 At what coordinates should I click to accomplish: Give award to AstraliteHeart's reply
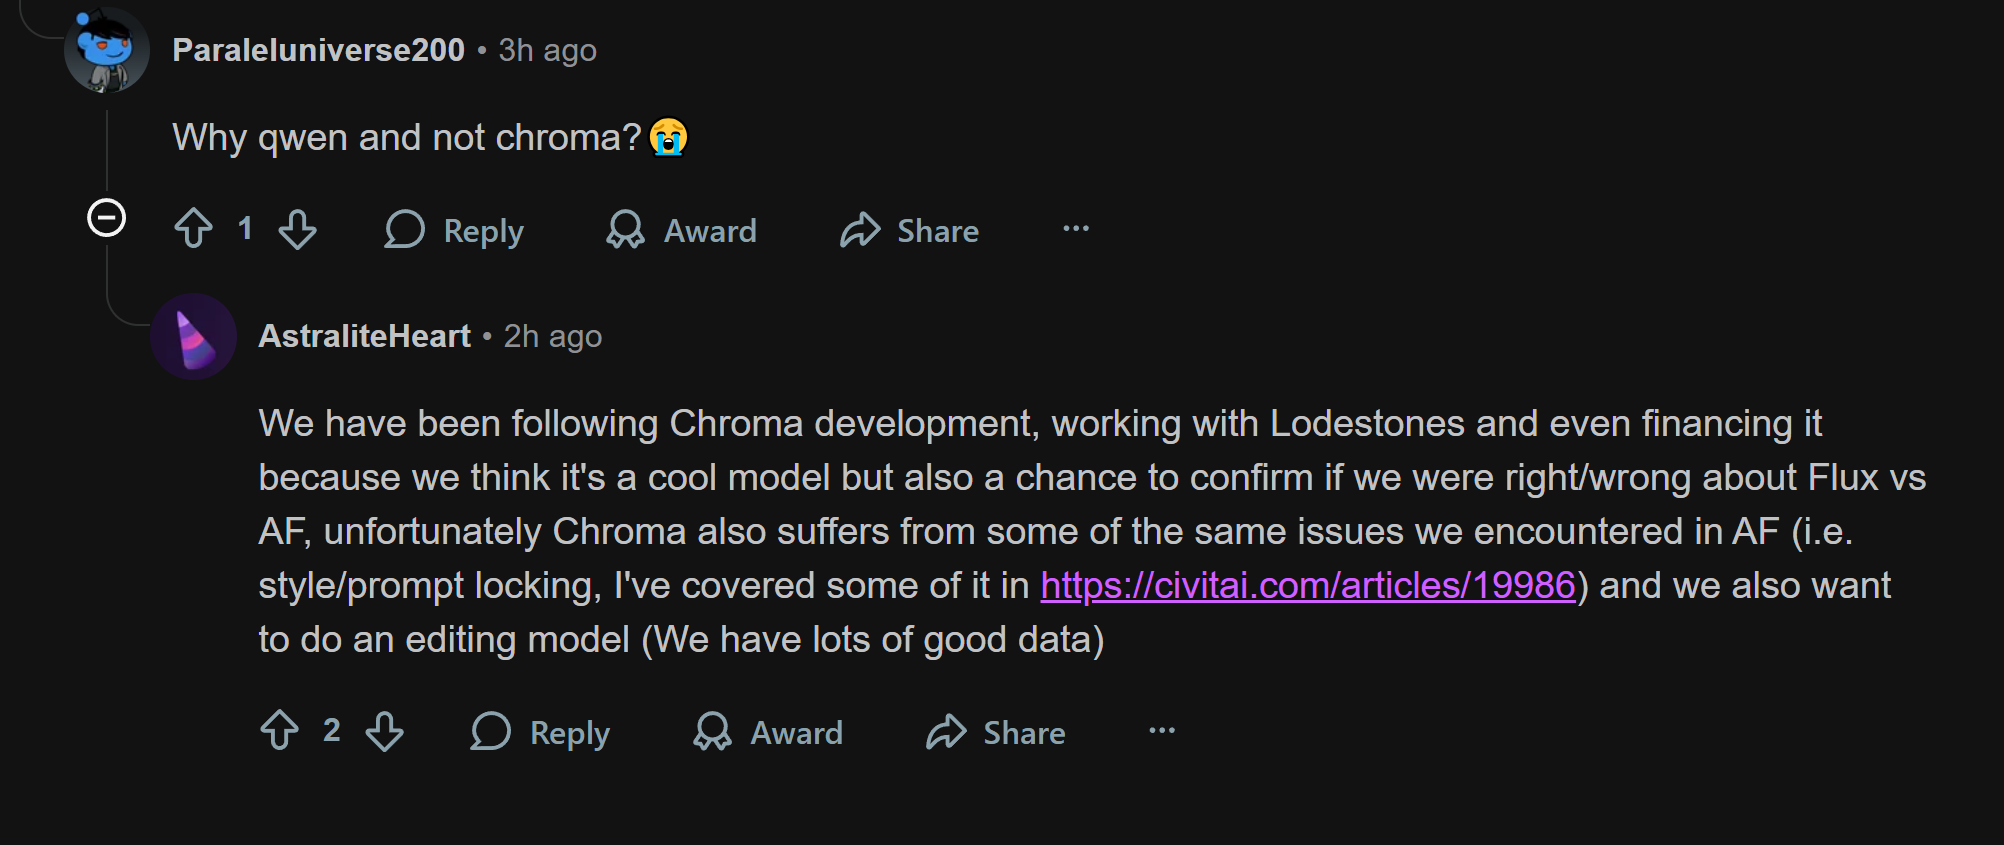pyautogui.click(x=769, y=732)
